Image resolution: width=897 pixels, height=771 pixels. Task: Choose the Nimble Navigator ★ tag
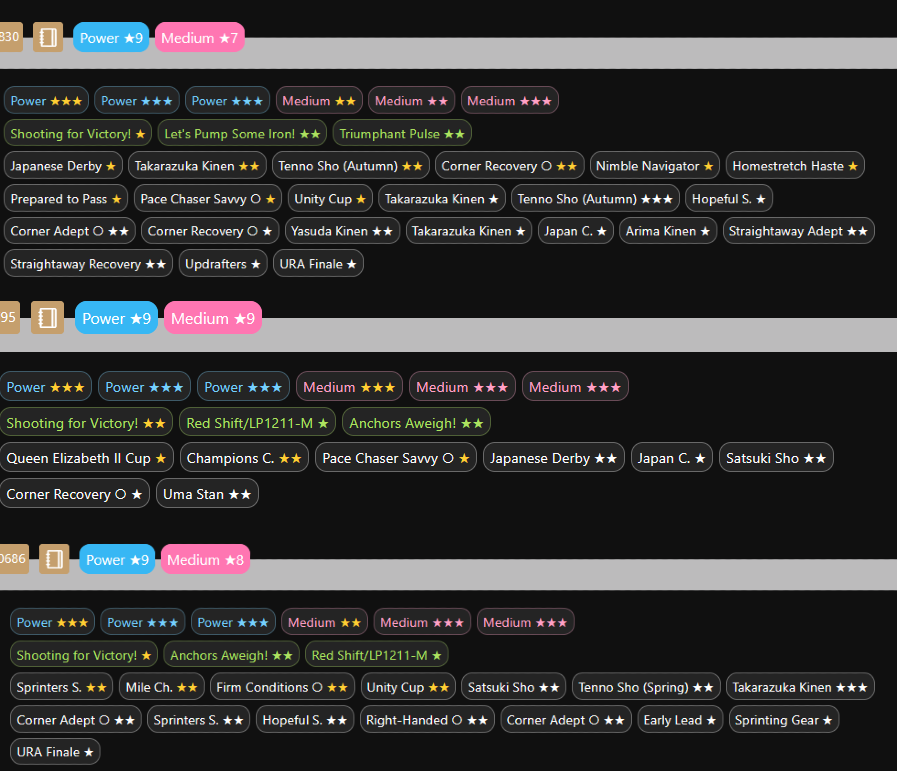click(x=655, y=166)
